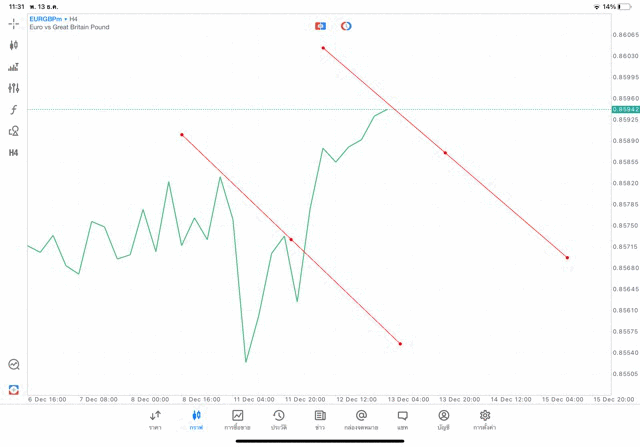Screen dimensions: 640x447
Task: Open the bar chart trade icon
Action: tap(13, 67)
